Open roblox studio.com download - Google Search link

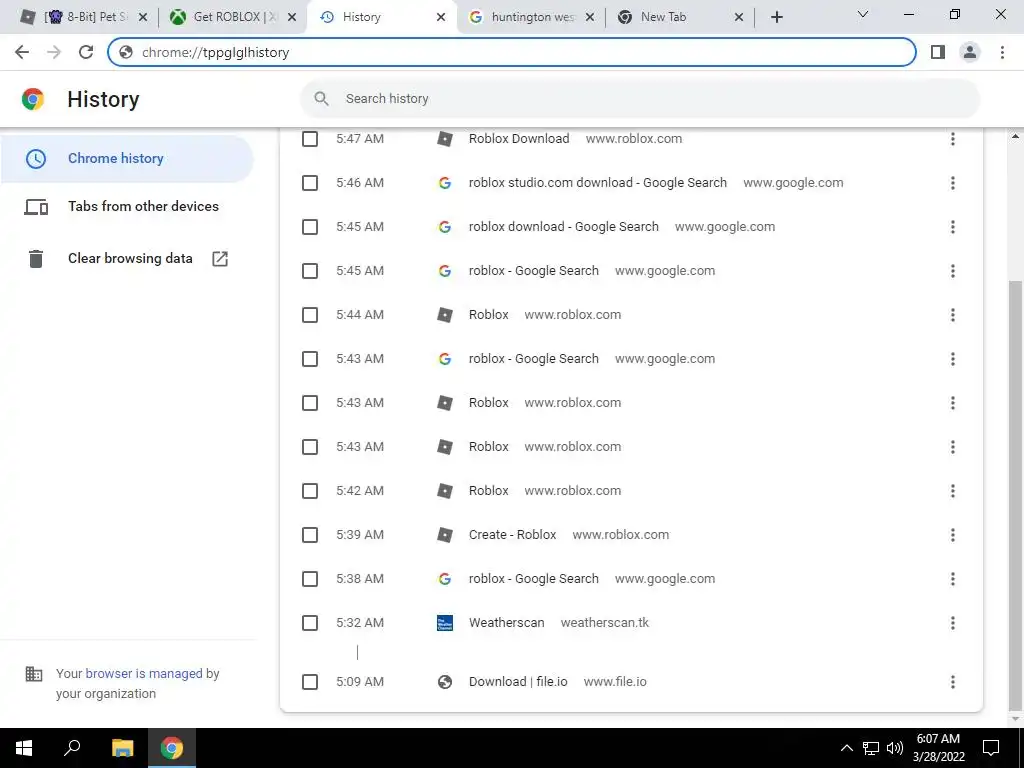[598, 183]
